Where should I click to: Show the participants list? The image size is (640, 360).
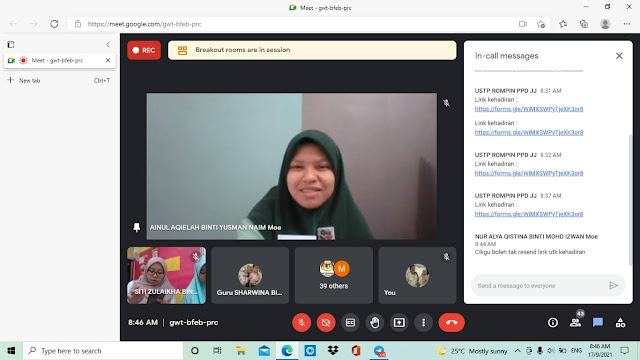576,322
